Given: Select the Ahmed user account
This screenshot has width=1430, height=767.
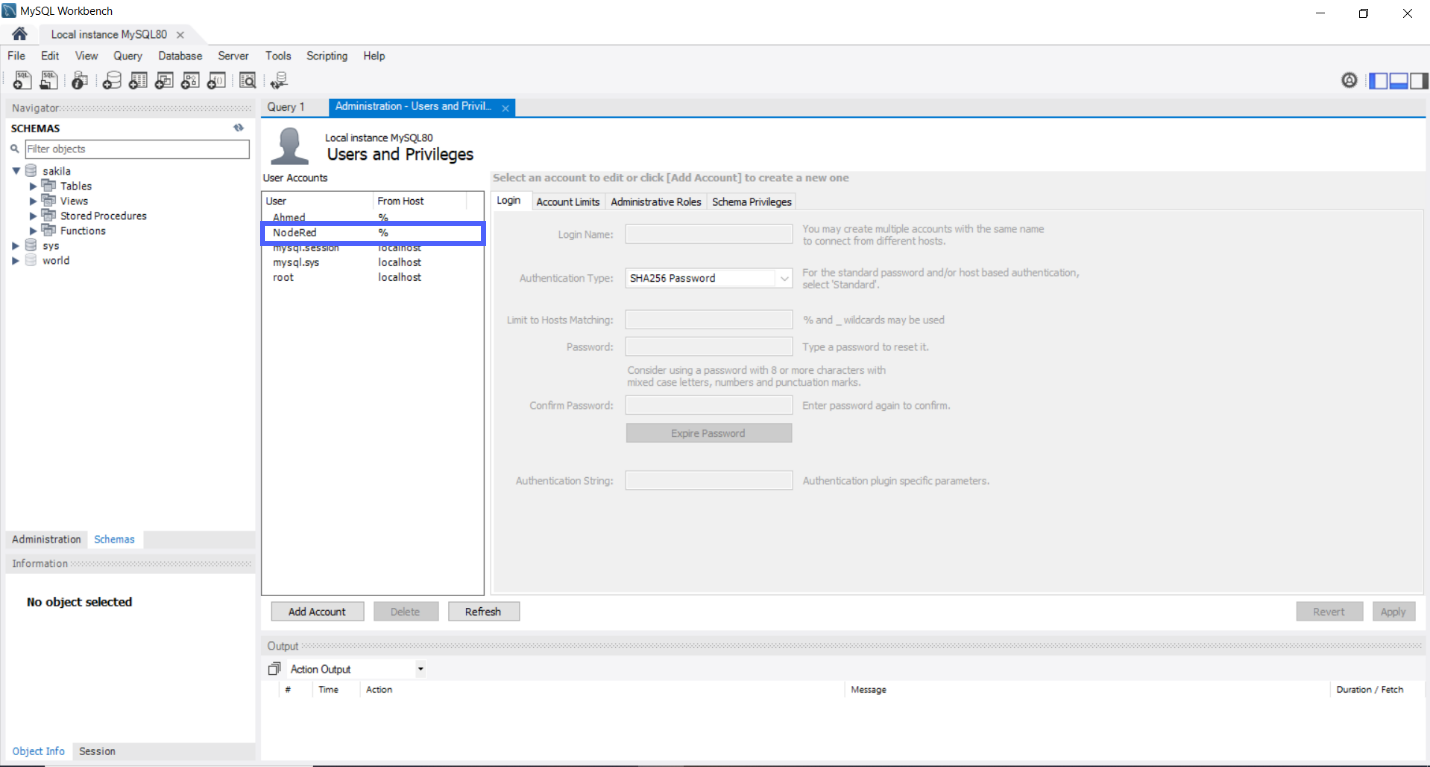Looking at the screenshot, I should click(x=372, y=217).
